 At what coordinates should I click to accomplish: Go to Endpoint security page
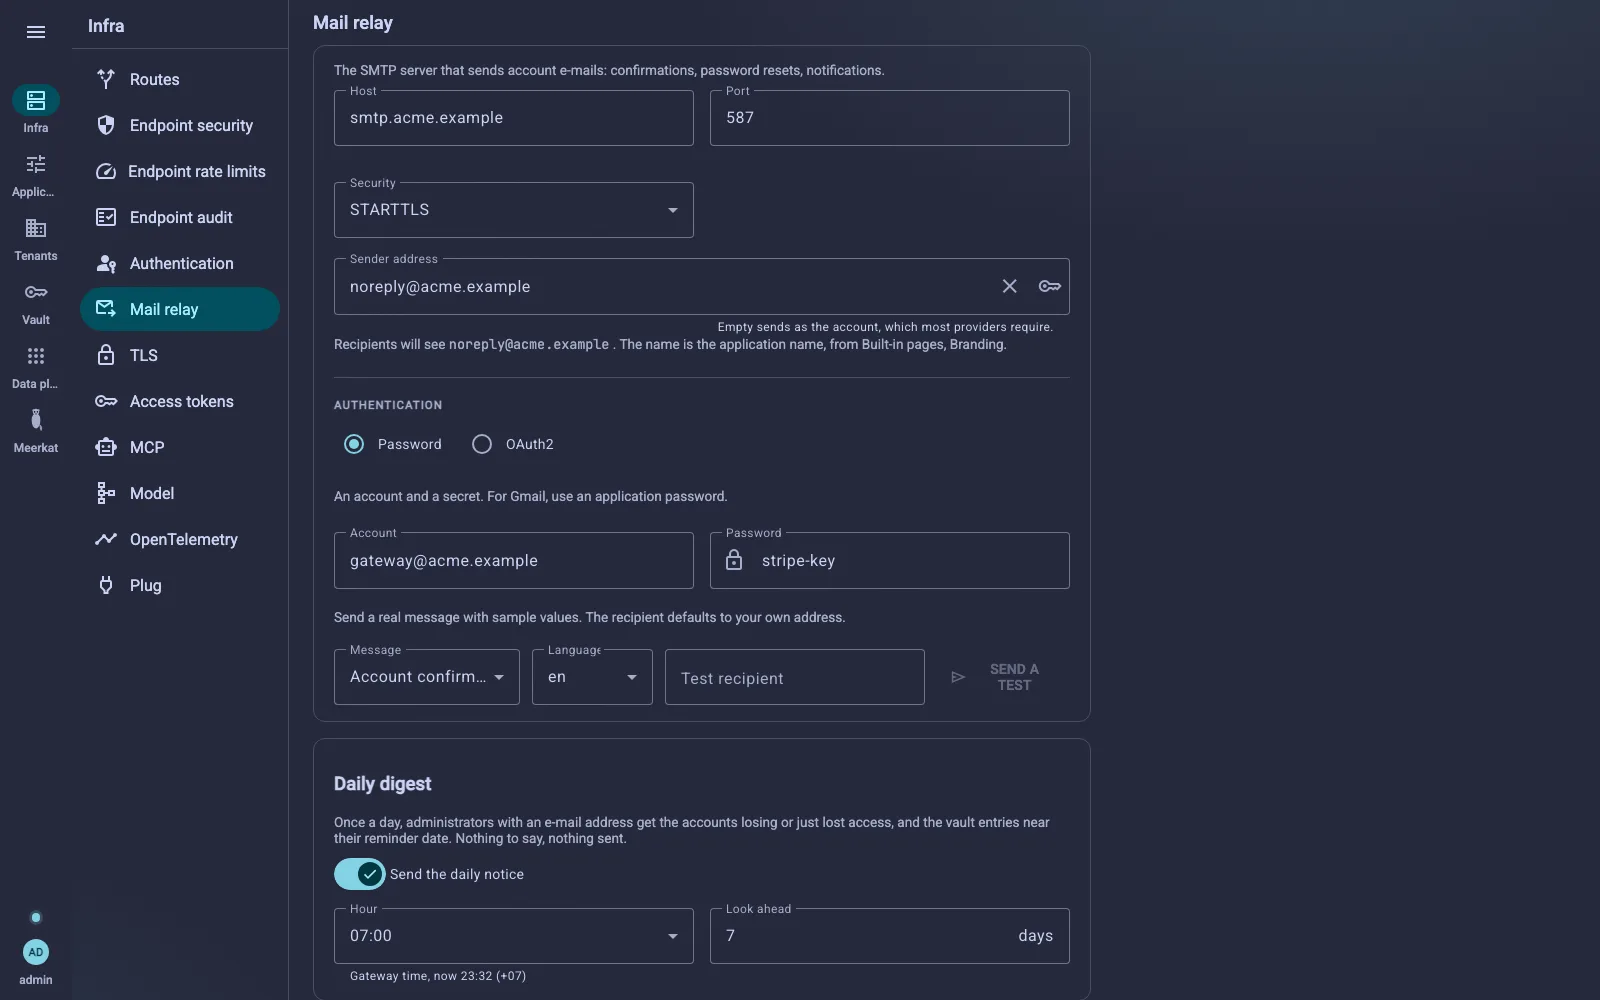180,125
